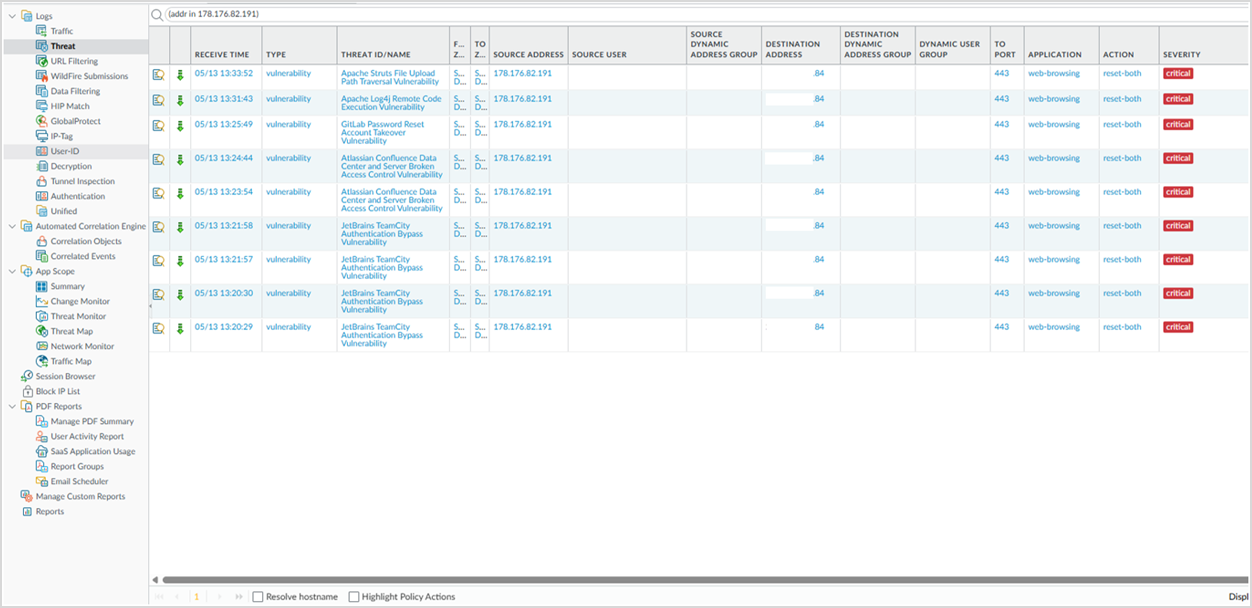1252x608 pixels.
Task: Open the URL Filtering logs
Action: [x=75, y=61]
